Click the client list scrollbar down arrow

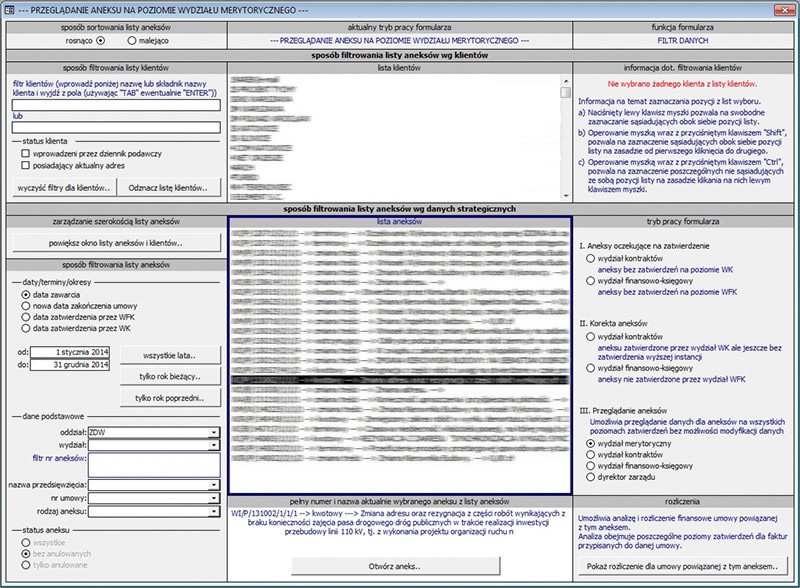point(565,195)
